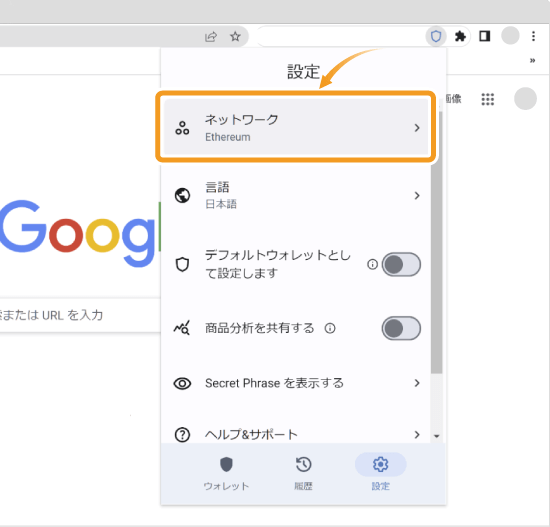Toggle the Chrome side panel icon
This screenshot has height=527, width=550.
[x=484, y=36]
